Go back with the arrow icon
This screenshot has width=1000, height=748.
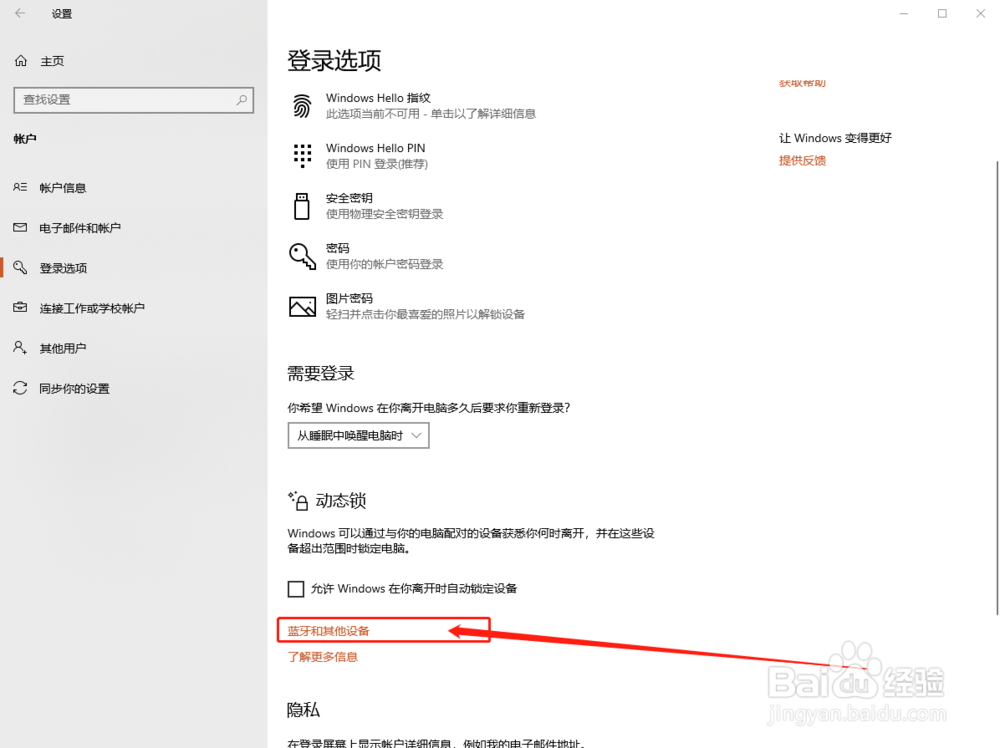(x=20, y=13)
